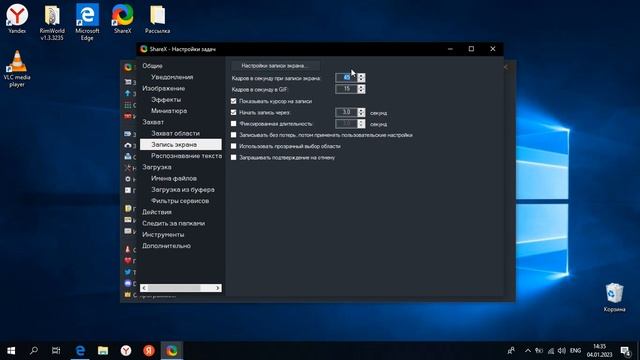Enable Фиксированная длительность checkbox

click(233, 123)
